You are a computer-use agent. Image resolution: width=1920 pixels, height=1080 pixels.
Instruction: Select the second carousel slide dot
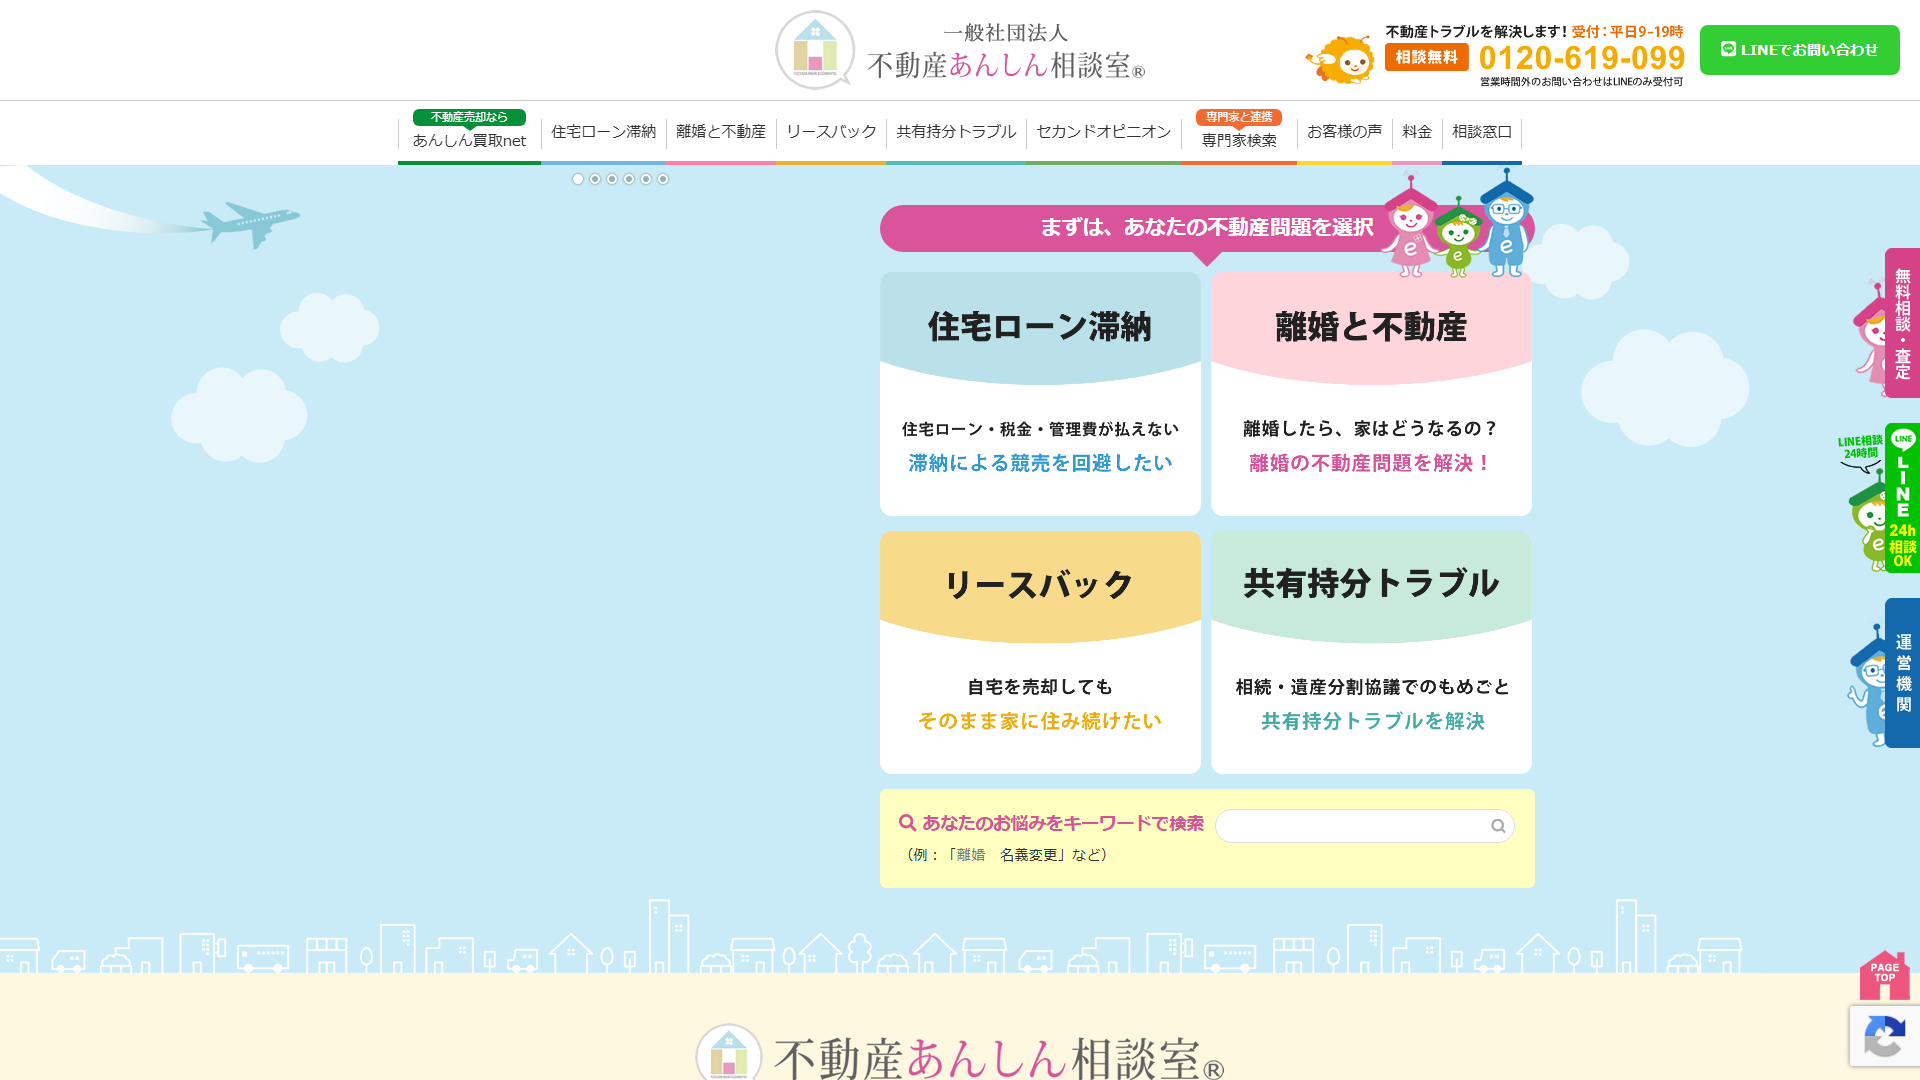coord(595,179)
